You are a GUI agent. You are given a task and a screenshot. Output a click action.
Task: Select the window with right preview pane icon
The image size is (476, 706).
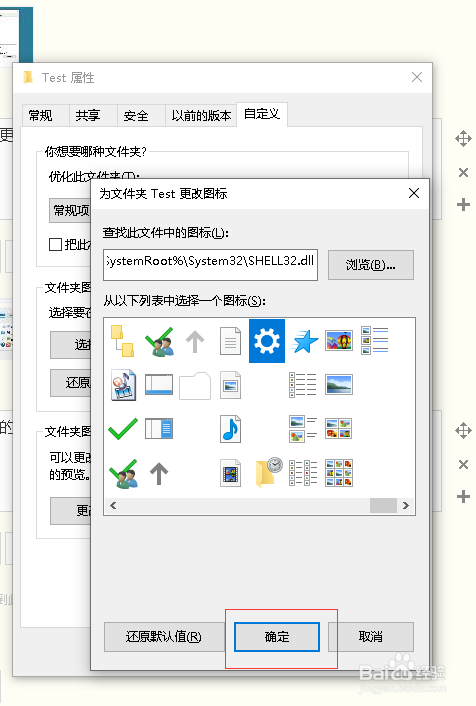pos(159,429)
